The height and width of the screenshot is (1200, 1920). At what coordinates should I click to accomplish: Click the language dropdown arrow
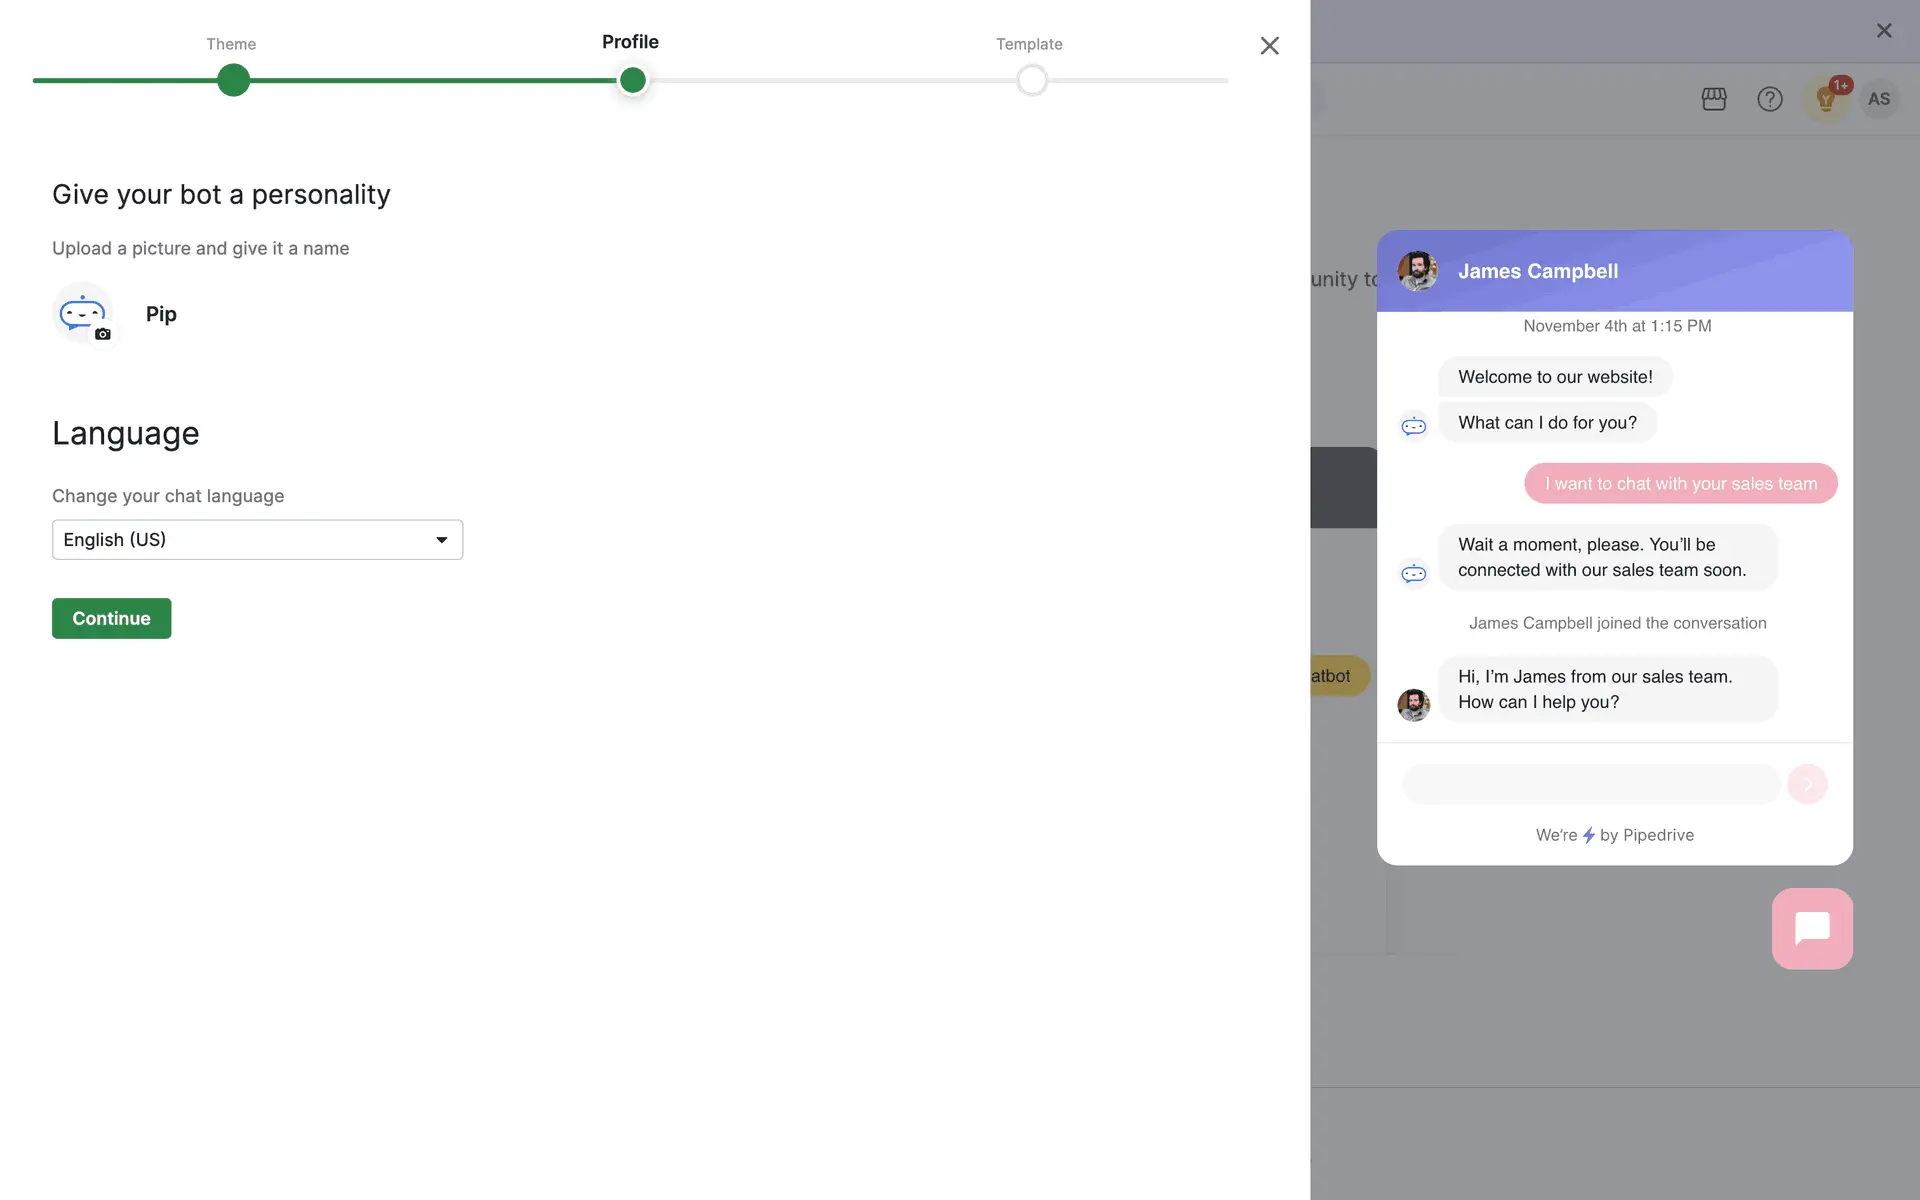coord(441,540)
